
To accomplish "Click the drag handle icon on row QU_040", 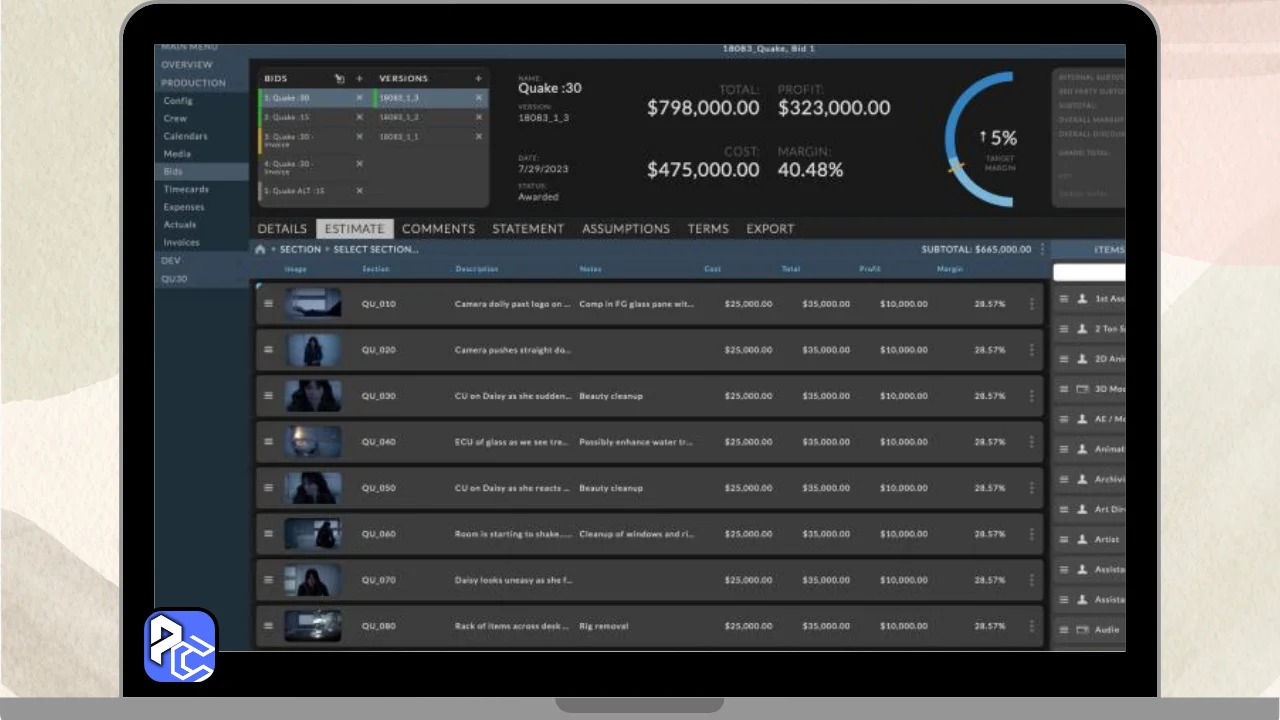I will [x=268, y=442].
